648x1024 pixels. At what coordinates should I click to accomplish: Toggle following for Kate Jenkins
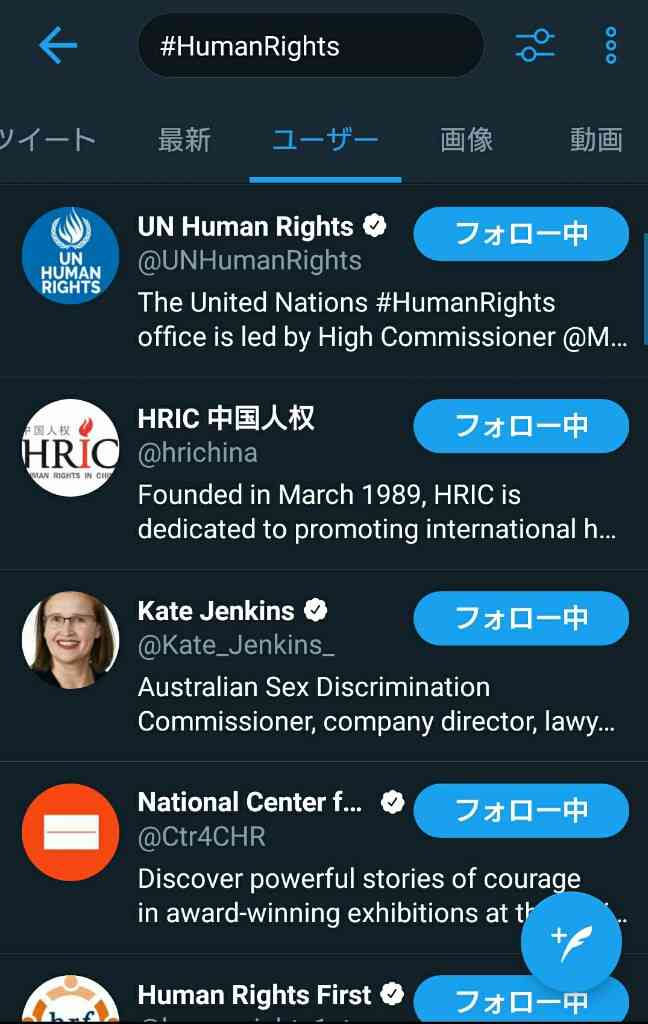click(521, 618)
